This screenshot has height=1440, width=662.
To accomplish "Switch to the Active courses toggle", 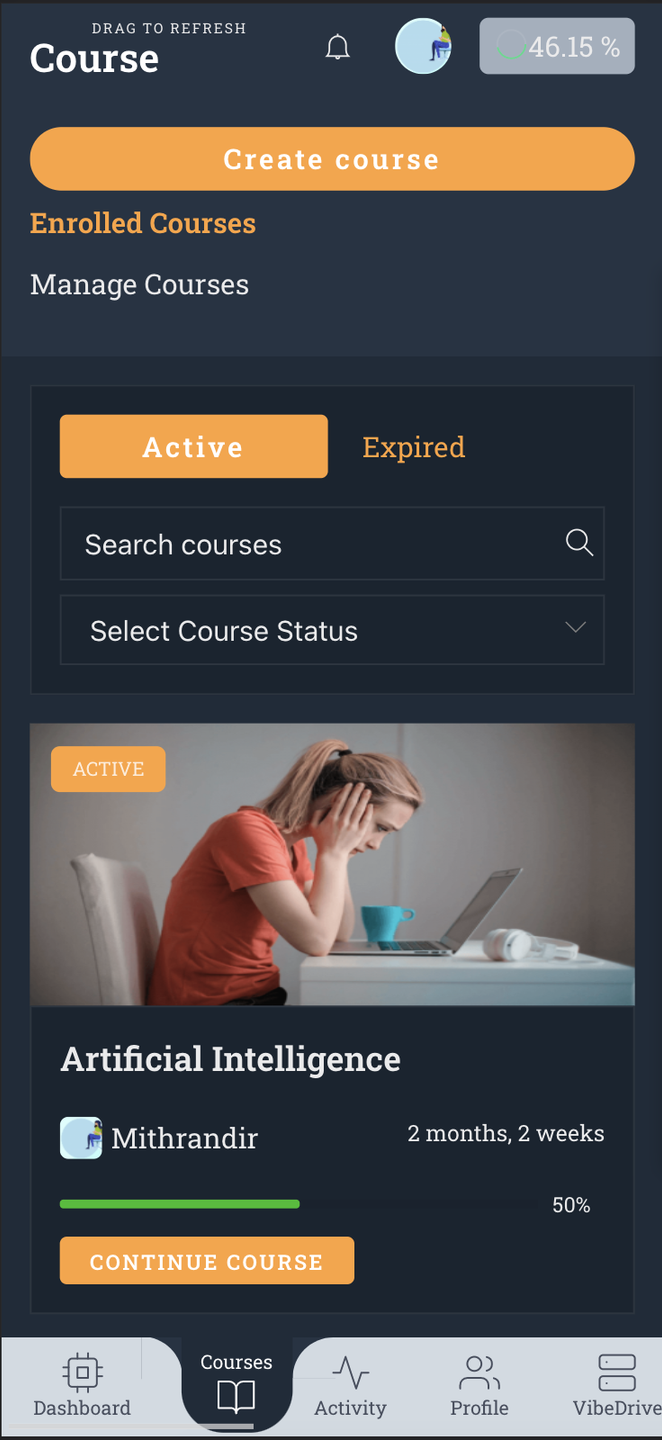I will coord(194,446).
